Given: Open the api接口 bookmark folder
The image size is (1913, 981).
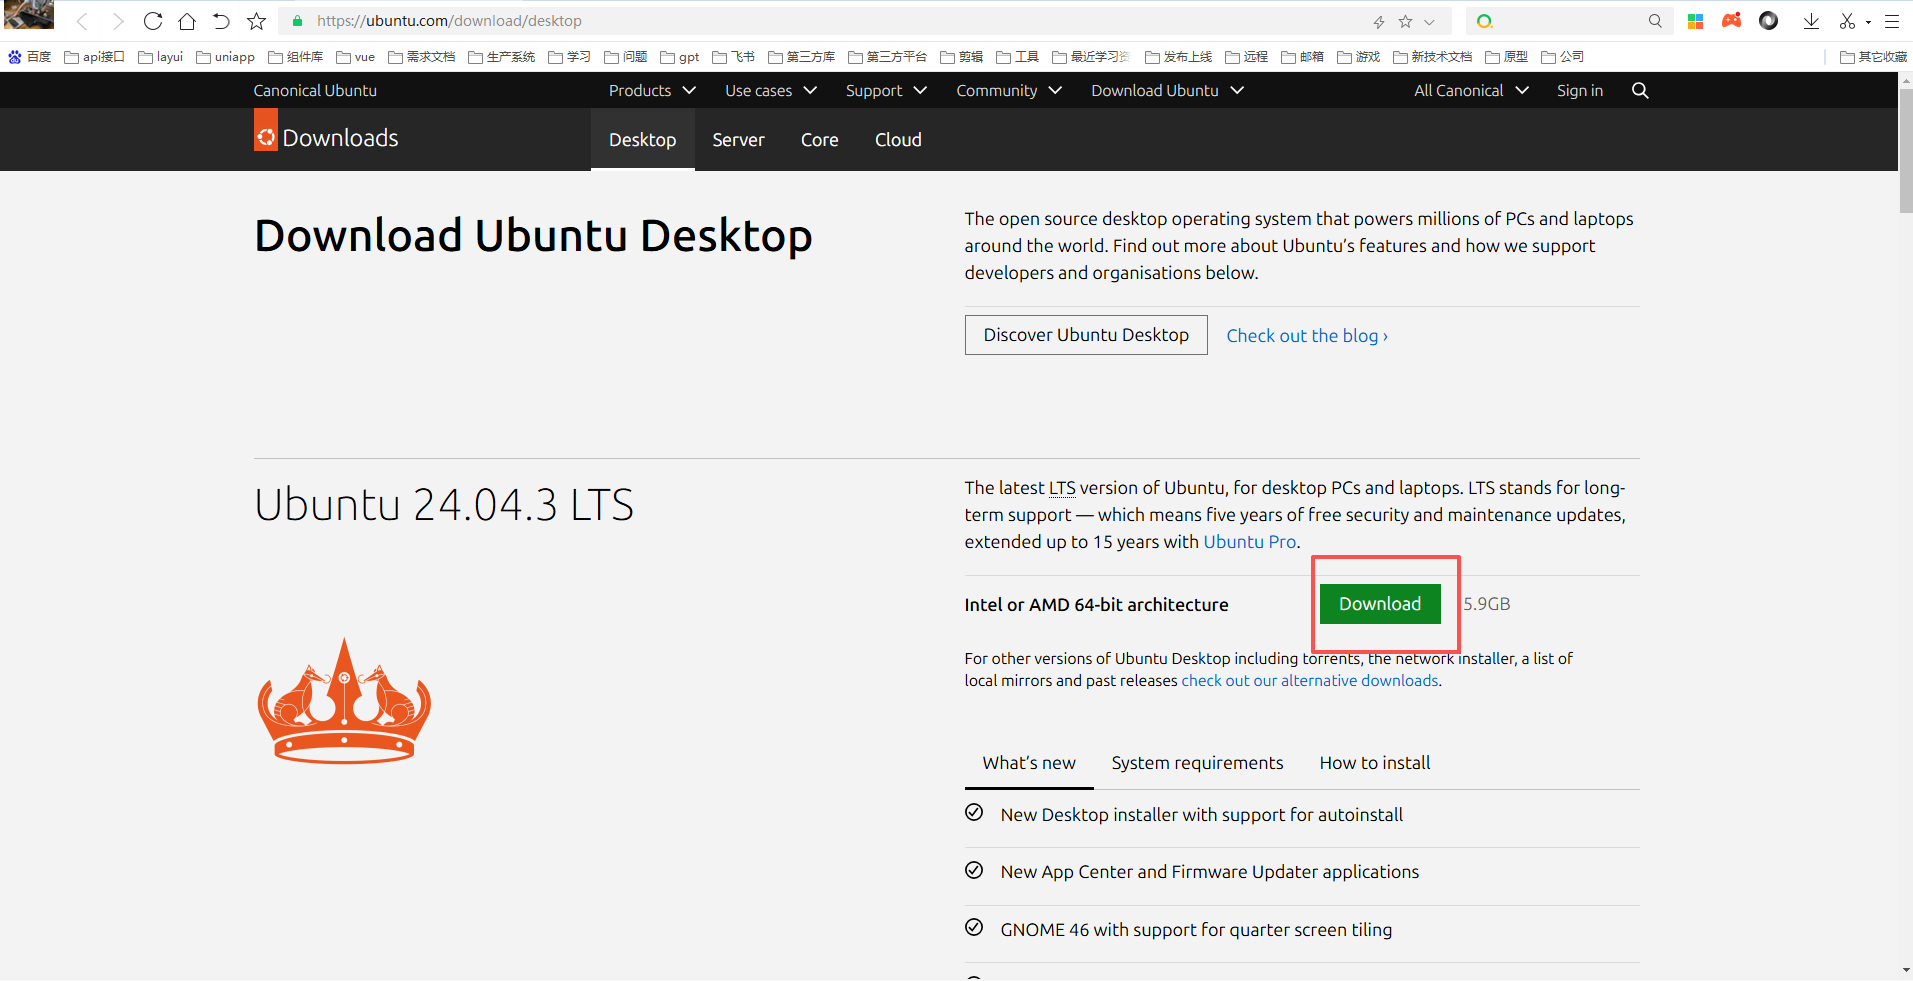Looking at the screenshot, I should [x=94, y=57].
